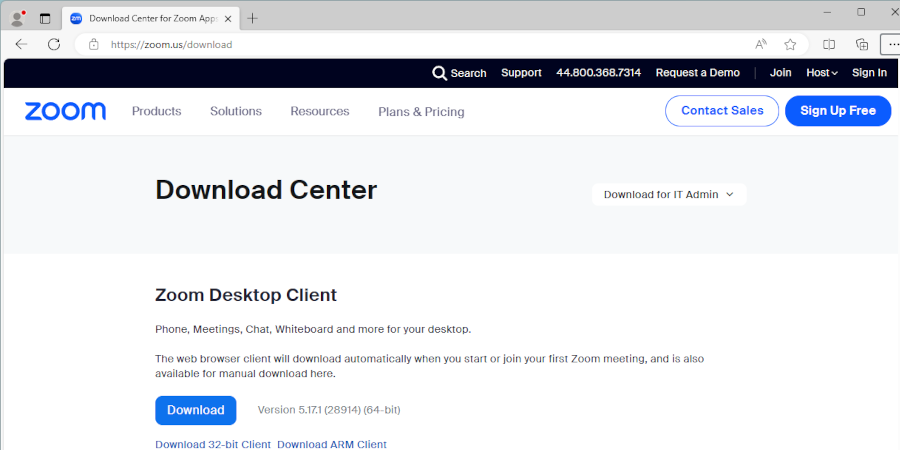900x450 pixels.
Task: Open browser Collections icon
Action: (x=861, y=44)
